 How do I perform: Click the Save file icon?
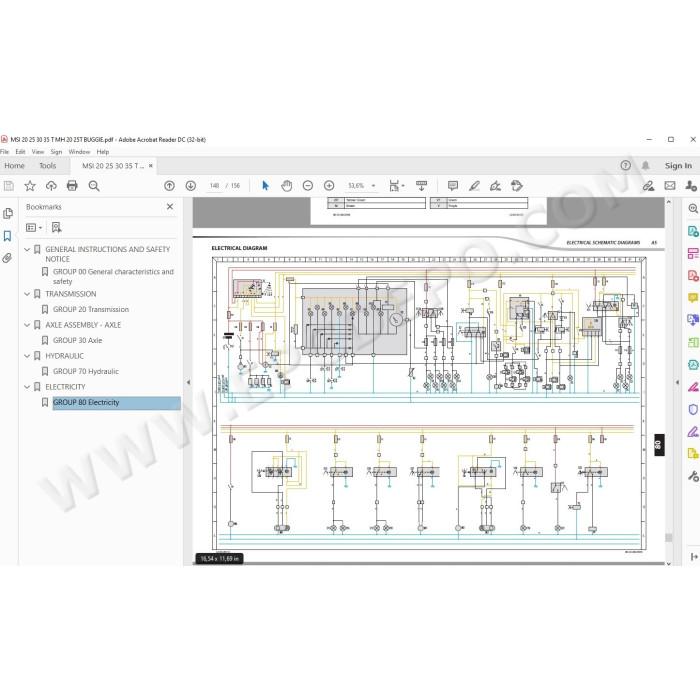click(8, 186)
